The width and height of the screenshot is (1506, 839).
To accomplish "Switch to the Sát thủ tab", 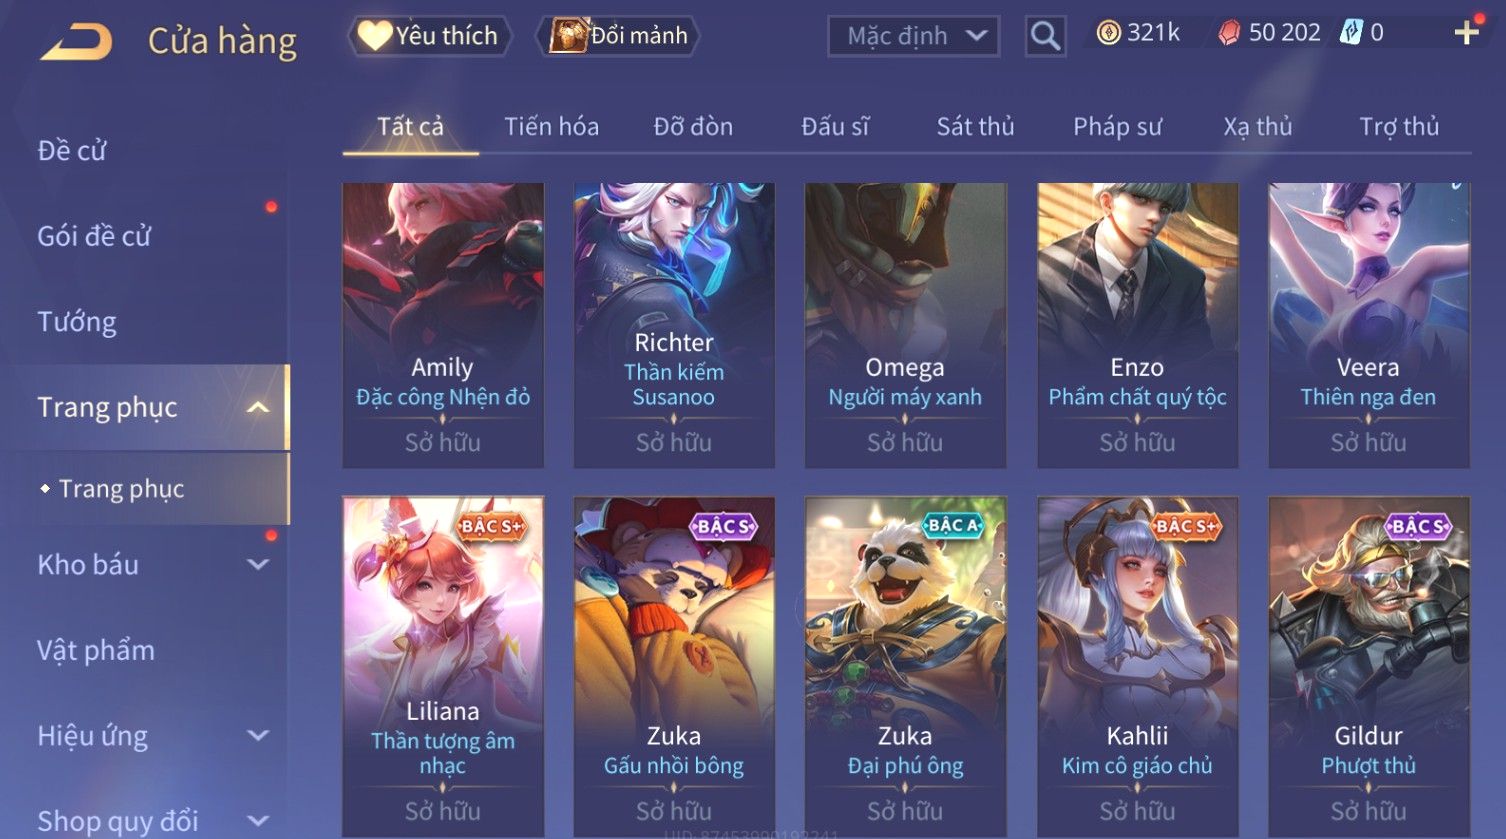I will pos(975,127).
